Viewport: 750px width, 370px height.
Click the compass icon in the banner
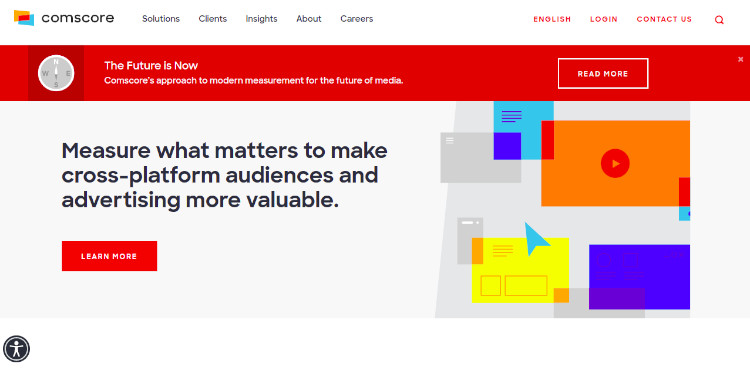pos(56,73)
